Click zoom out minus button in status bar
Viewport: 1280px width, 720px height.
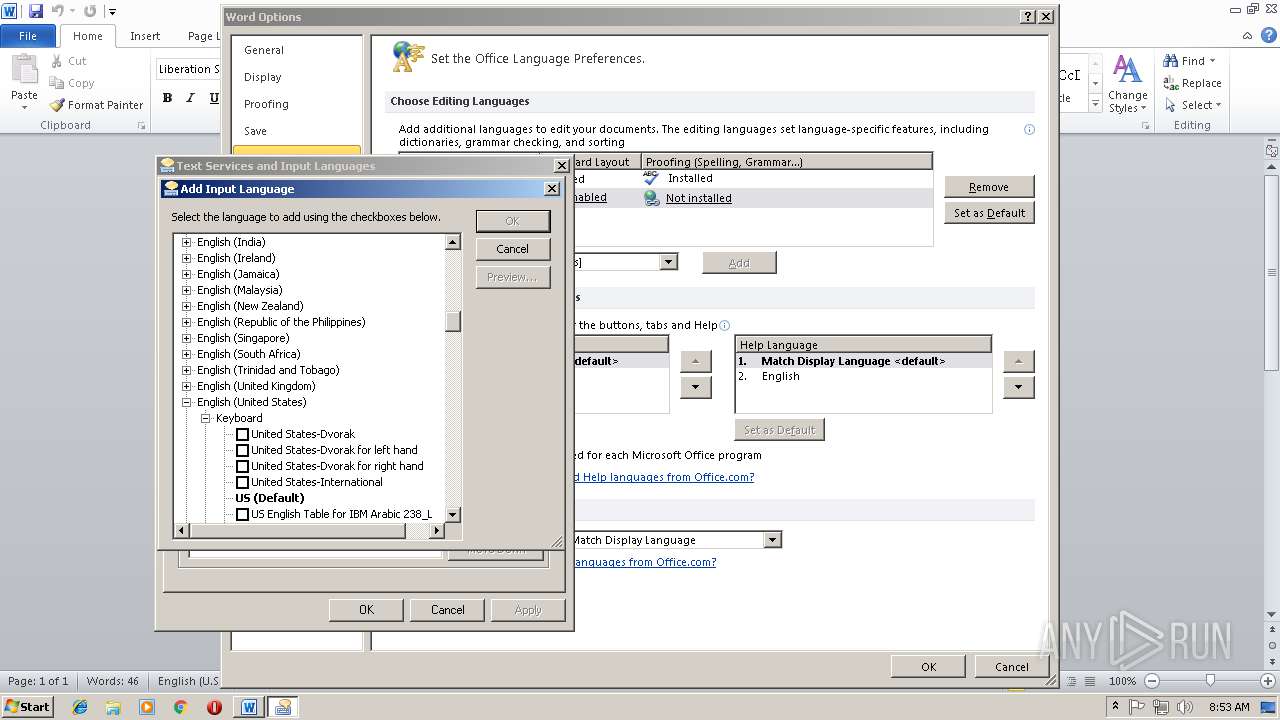coord(1151,681)
